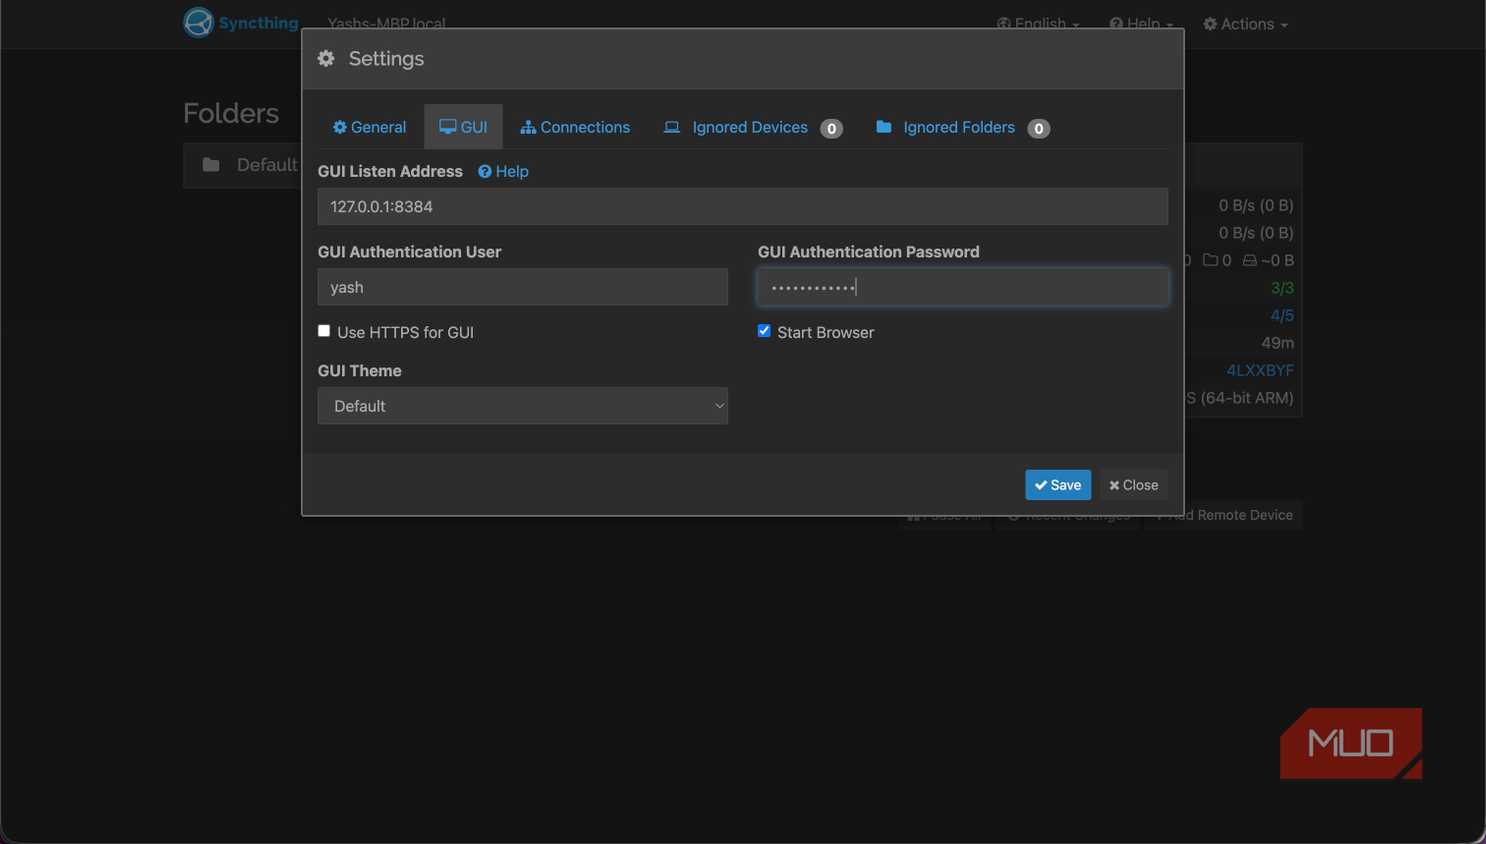
Task: Click the MUO watermark logo
Action: point(1351,743)
